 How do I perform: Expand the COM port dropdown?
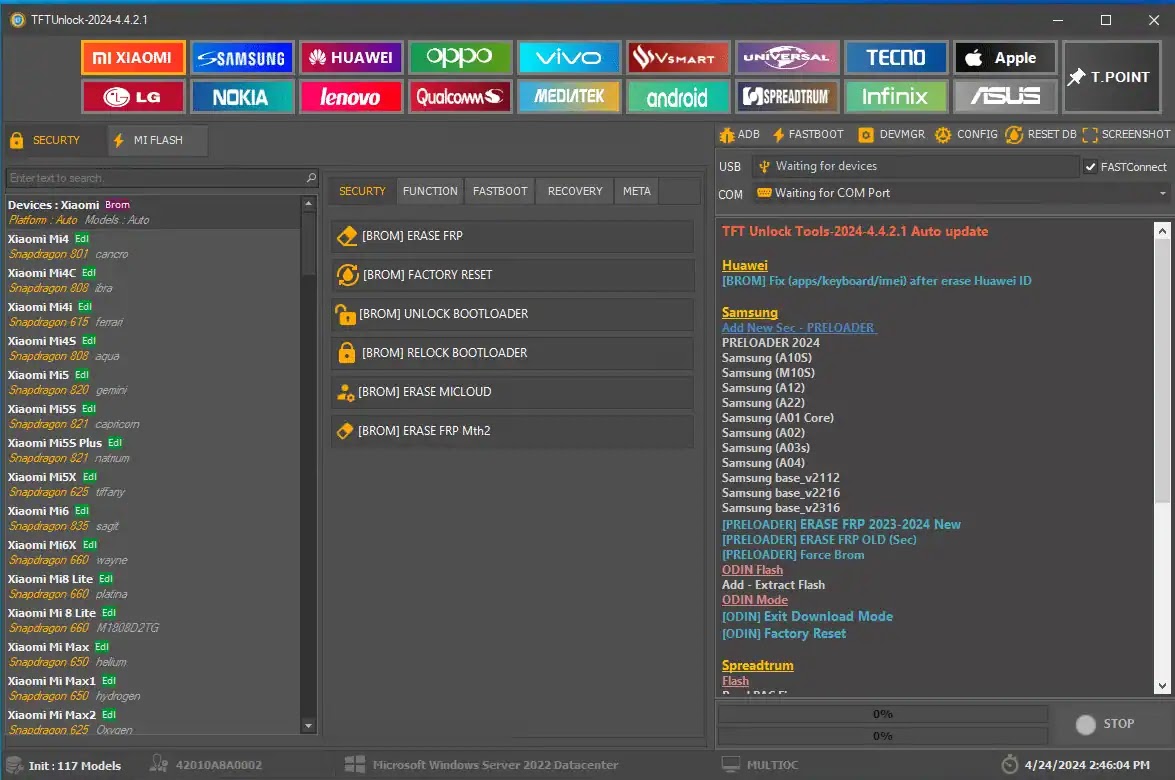(x=1162, y=193)
